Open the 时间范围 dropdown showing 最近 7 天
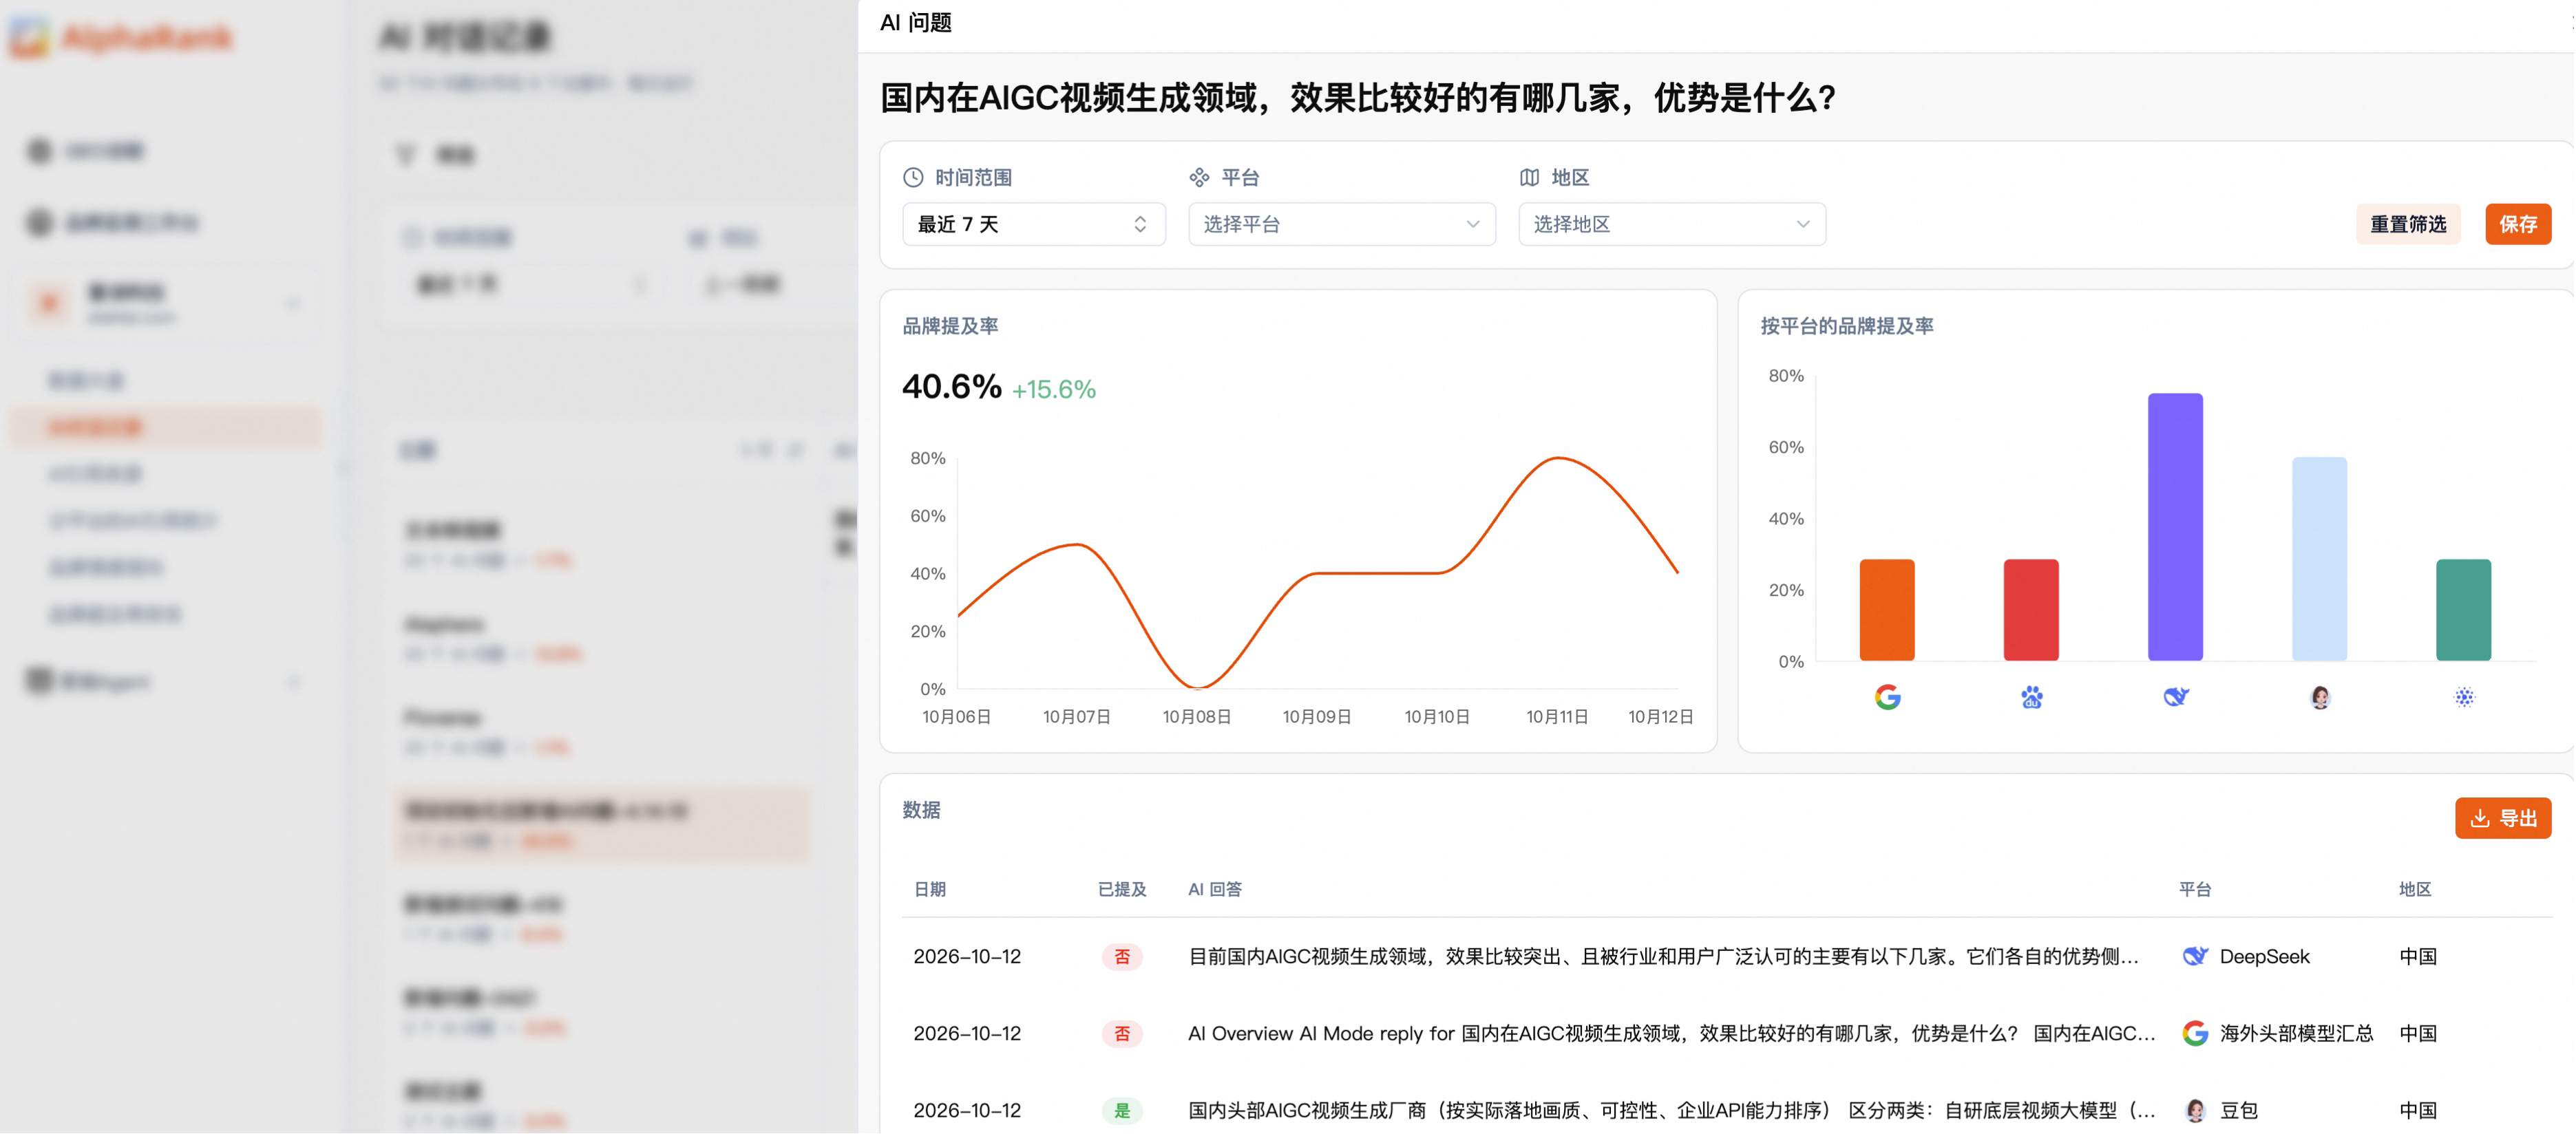Viewport: 2576px width, 1134px height. 1033,224
